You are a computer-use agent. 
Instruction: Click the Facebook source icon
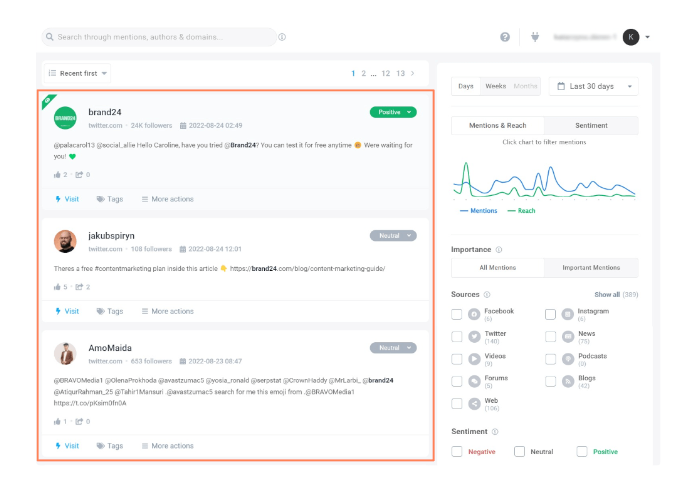coord(474,314)
